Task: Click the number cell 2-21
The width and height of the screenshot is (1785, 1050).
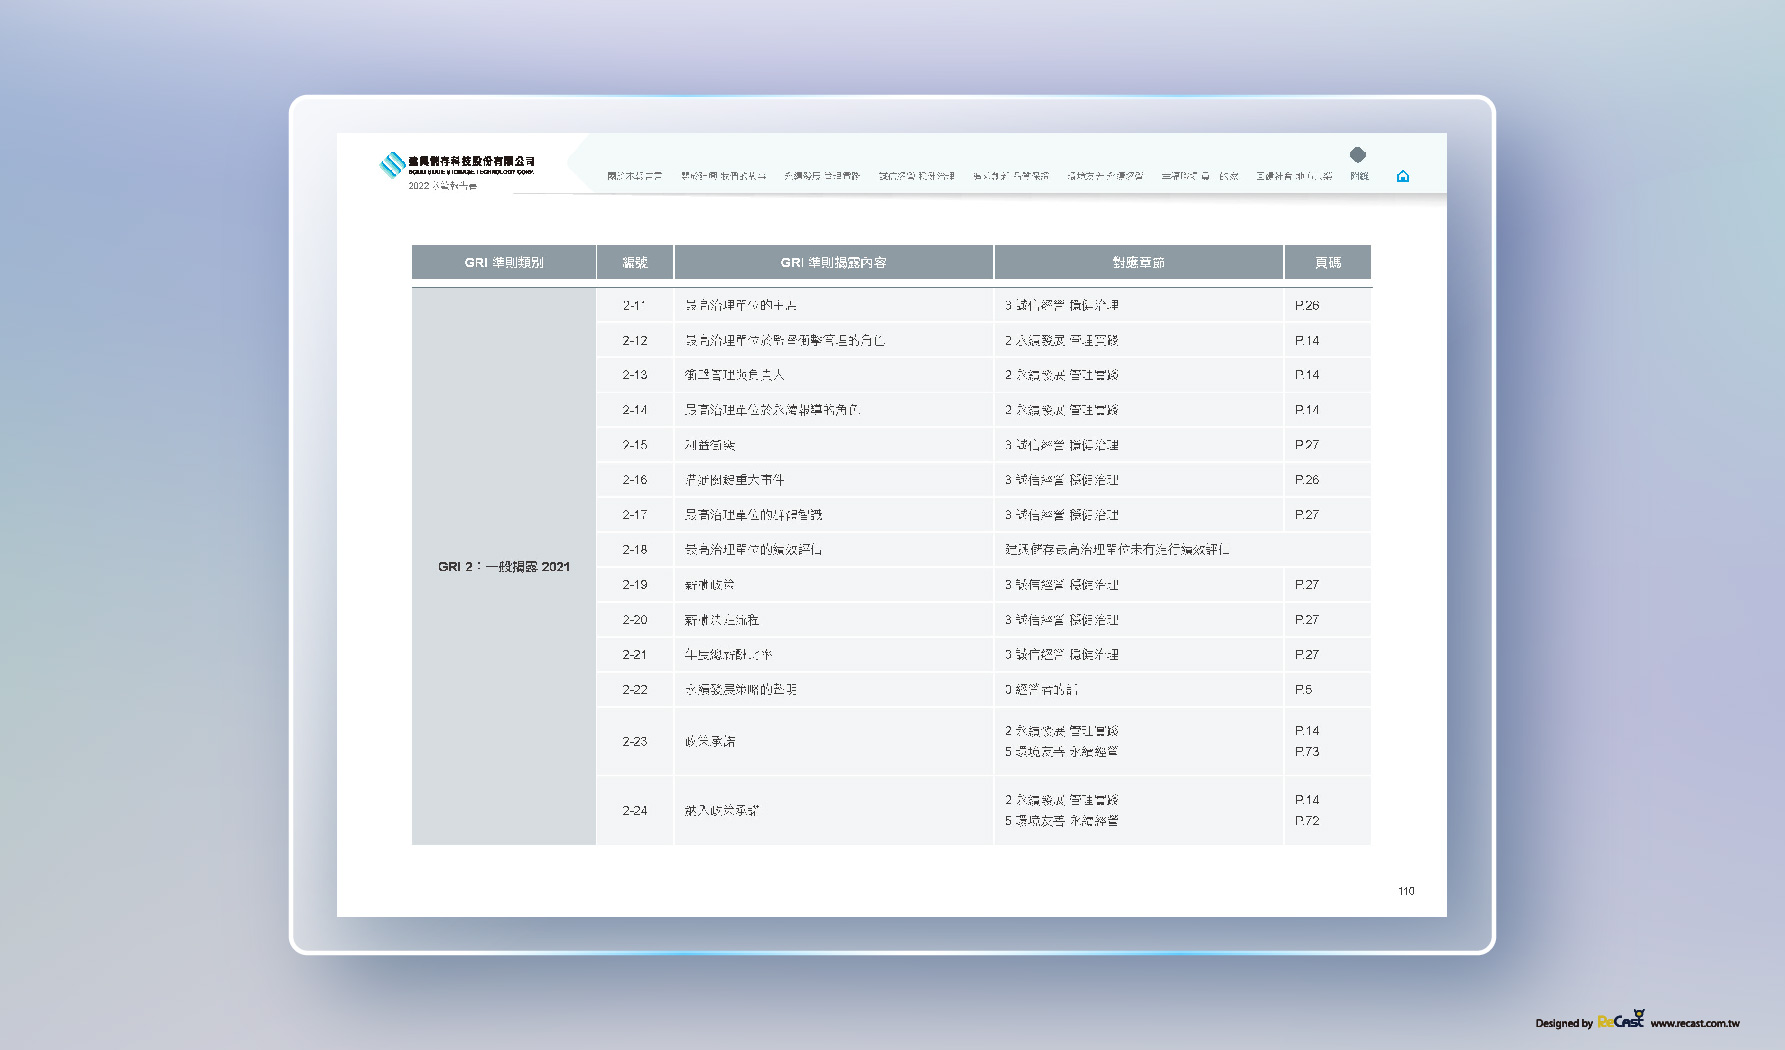Action: pyautogui.click(x=635, y=655)
